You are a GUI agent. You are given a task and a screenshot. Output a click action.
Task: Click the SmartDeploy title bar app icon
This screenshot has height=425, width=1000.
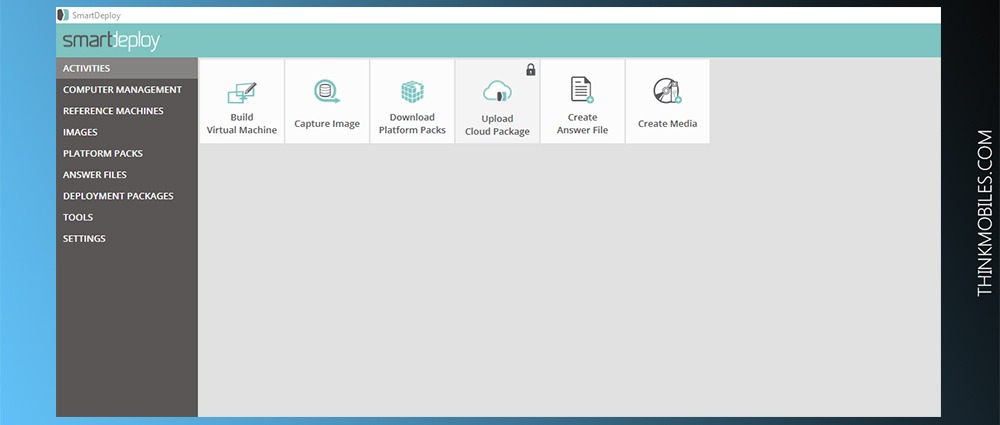coord(62,15)
